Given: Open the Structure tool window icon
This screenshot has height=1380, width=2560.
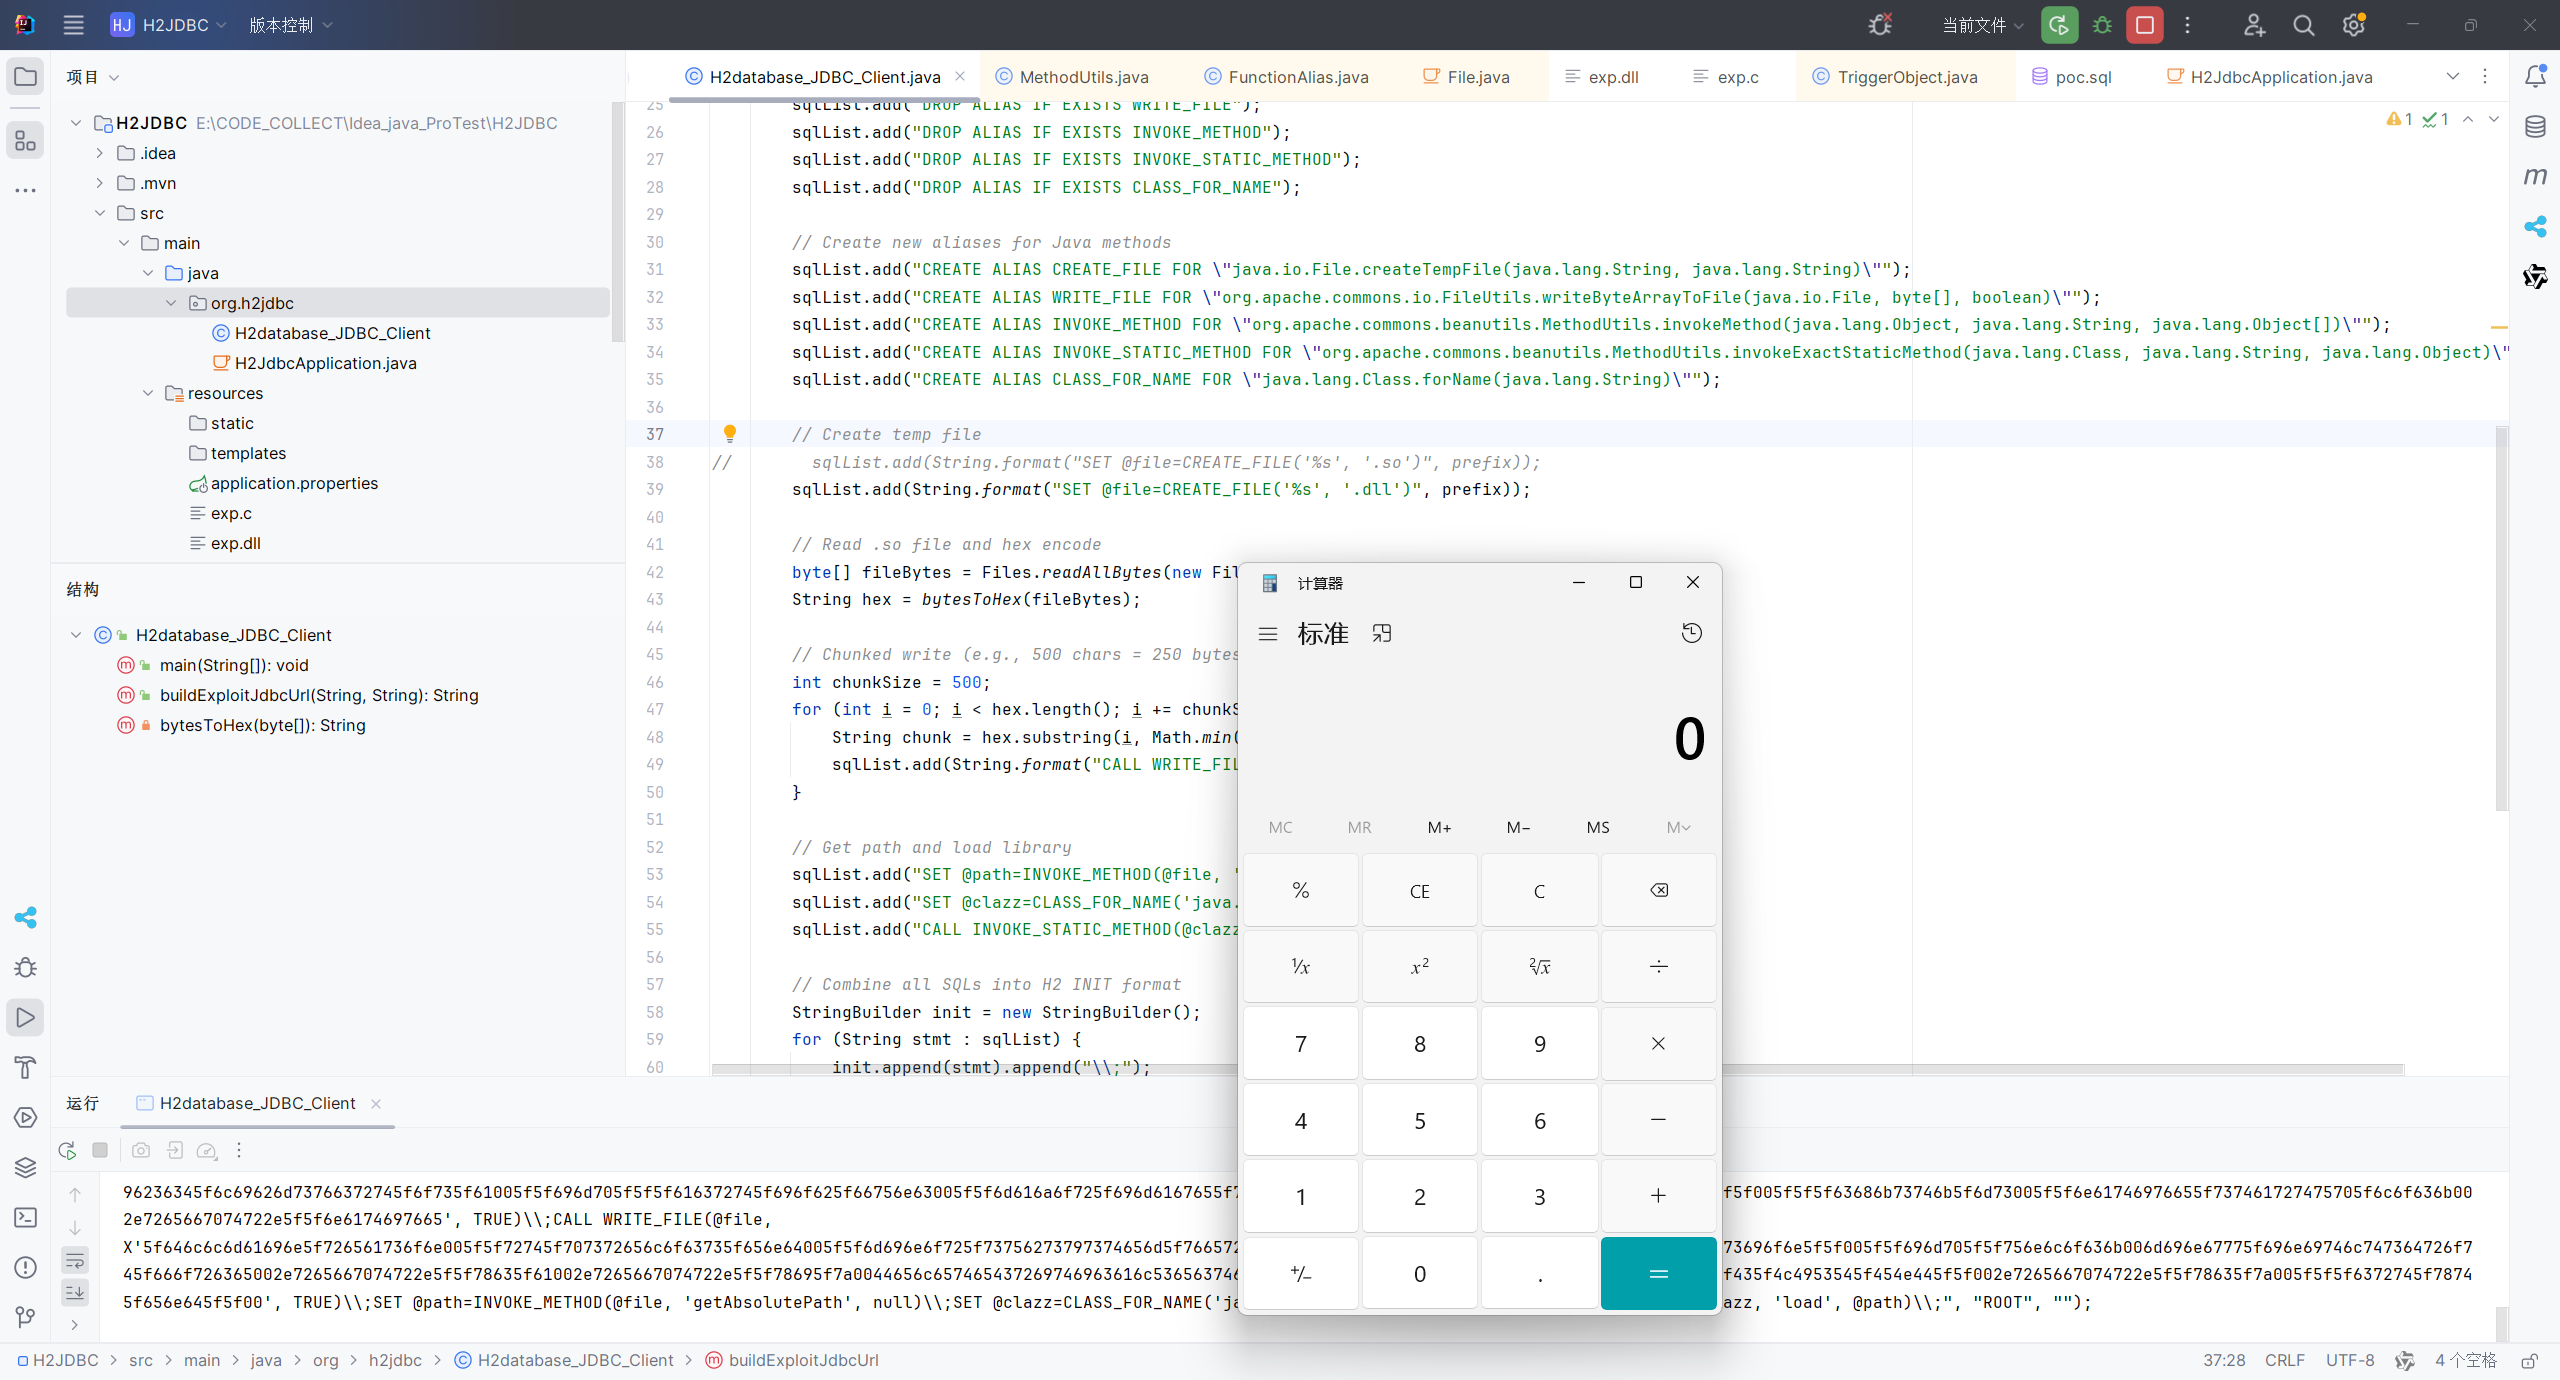Looking at the screenshot, I should click(x=26, y=140).
